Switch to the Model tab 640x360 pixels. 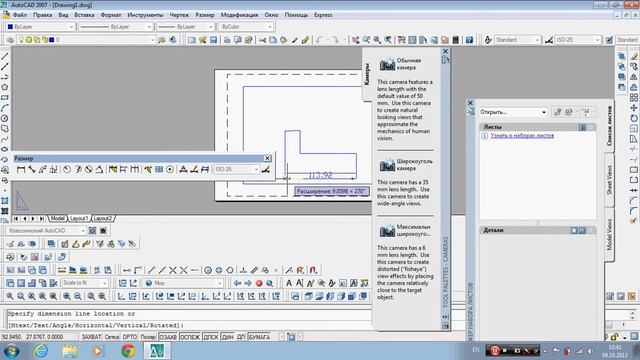click(x=58, y=219)
